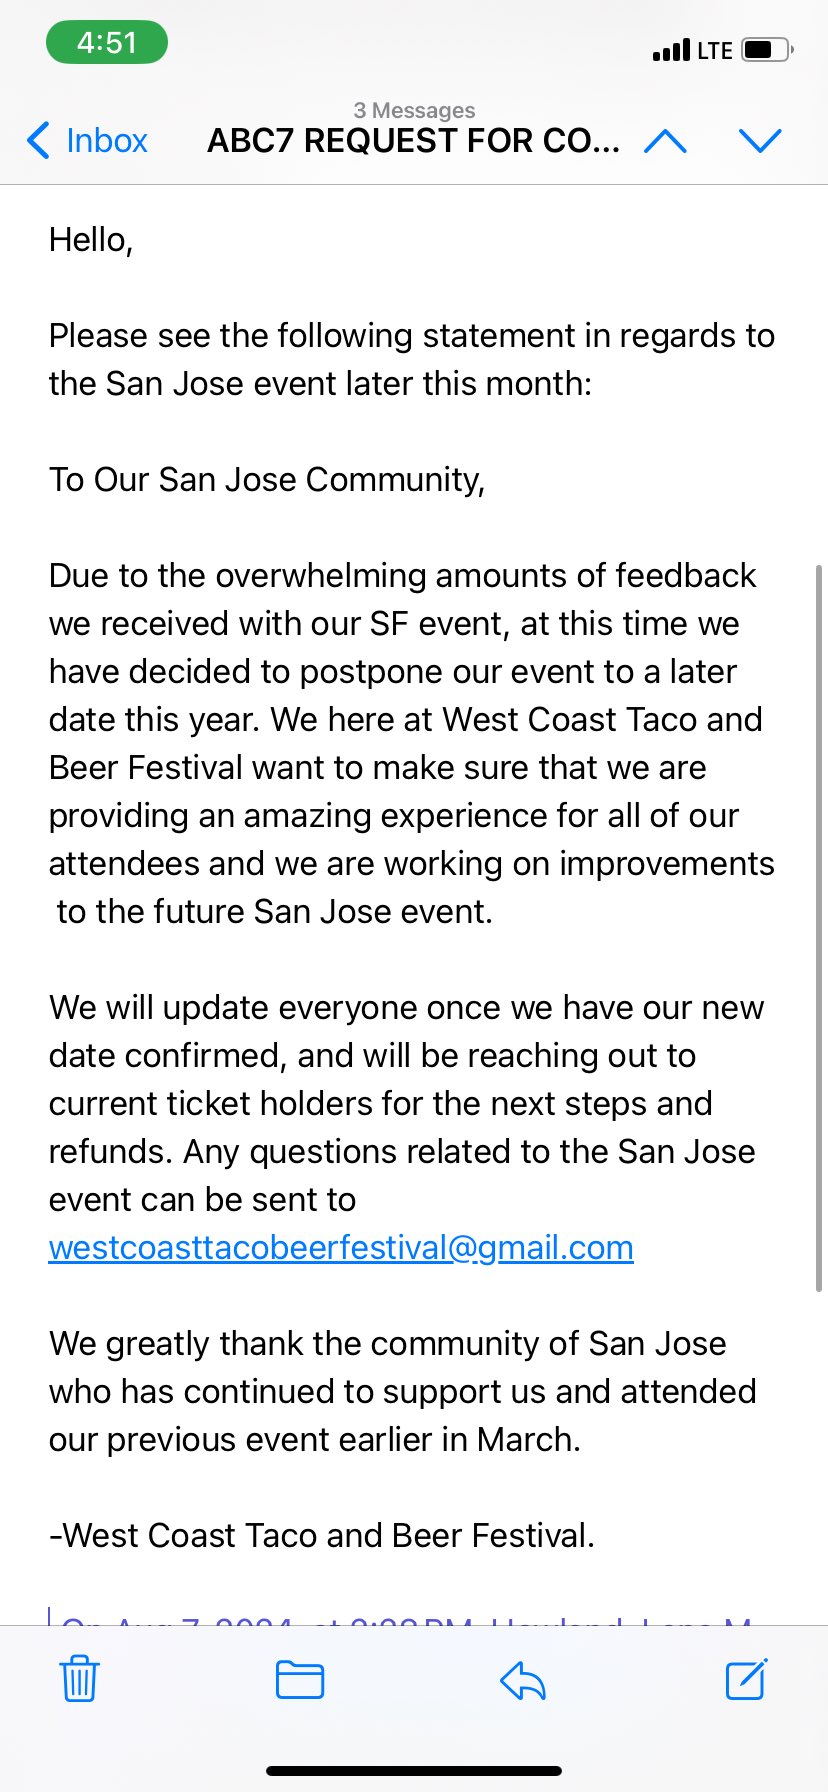Expand the quoted 'On Aug 7, 2024' line
The image size is (828, 1792).
pos(405,1616)
